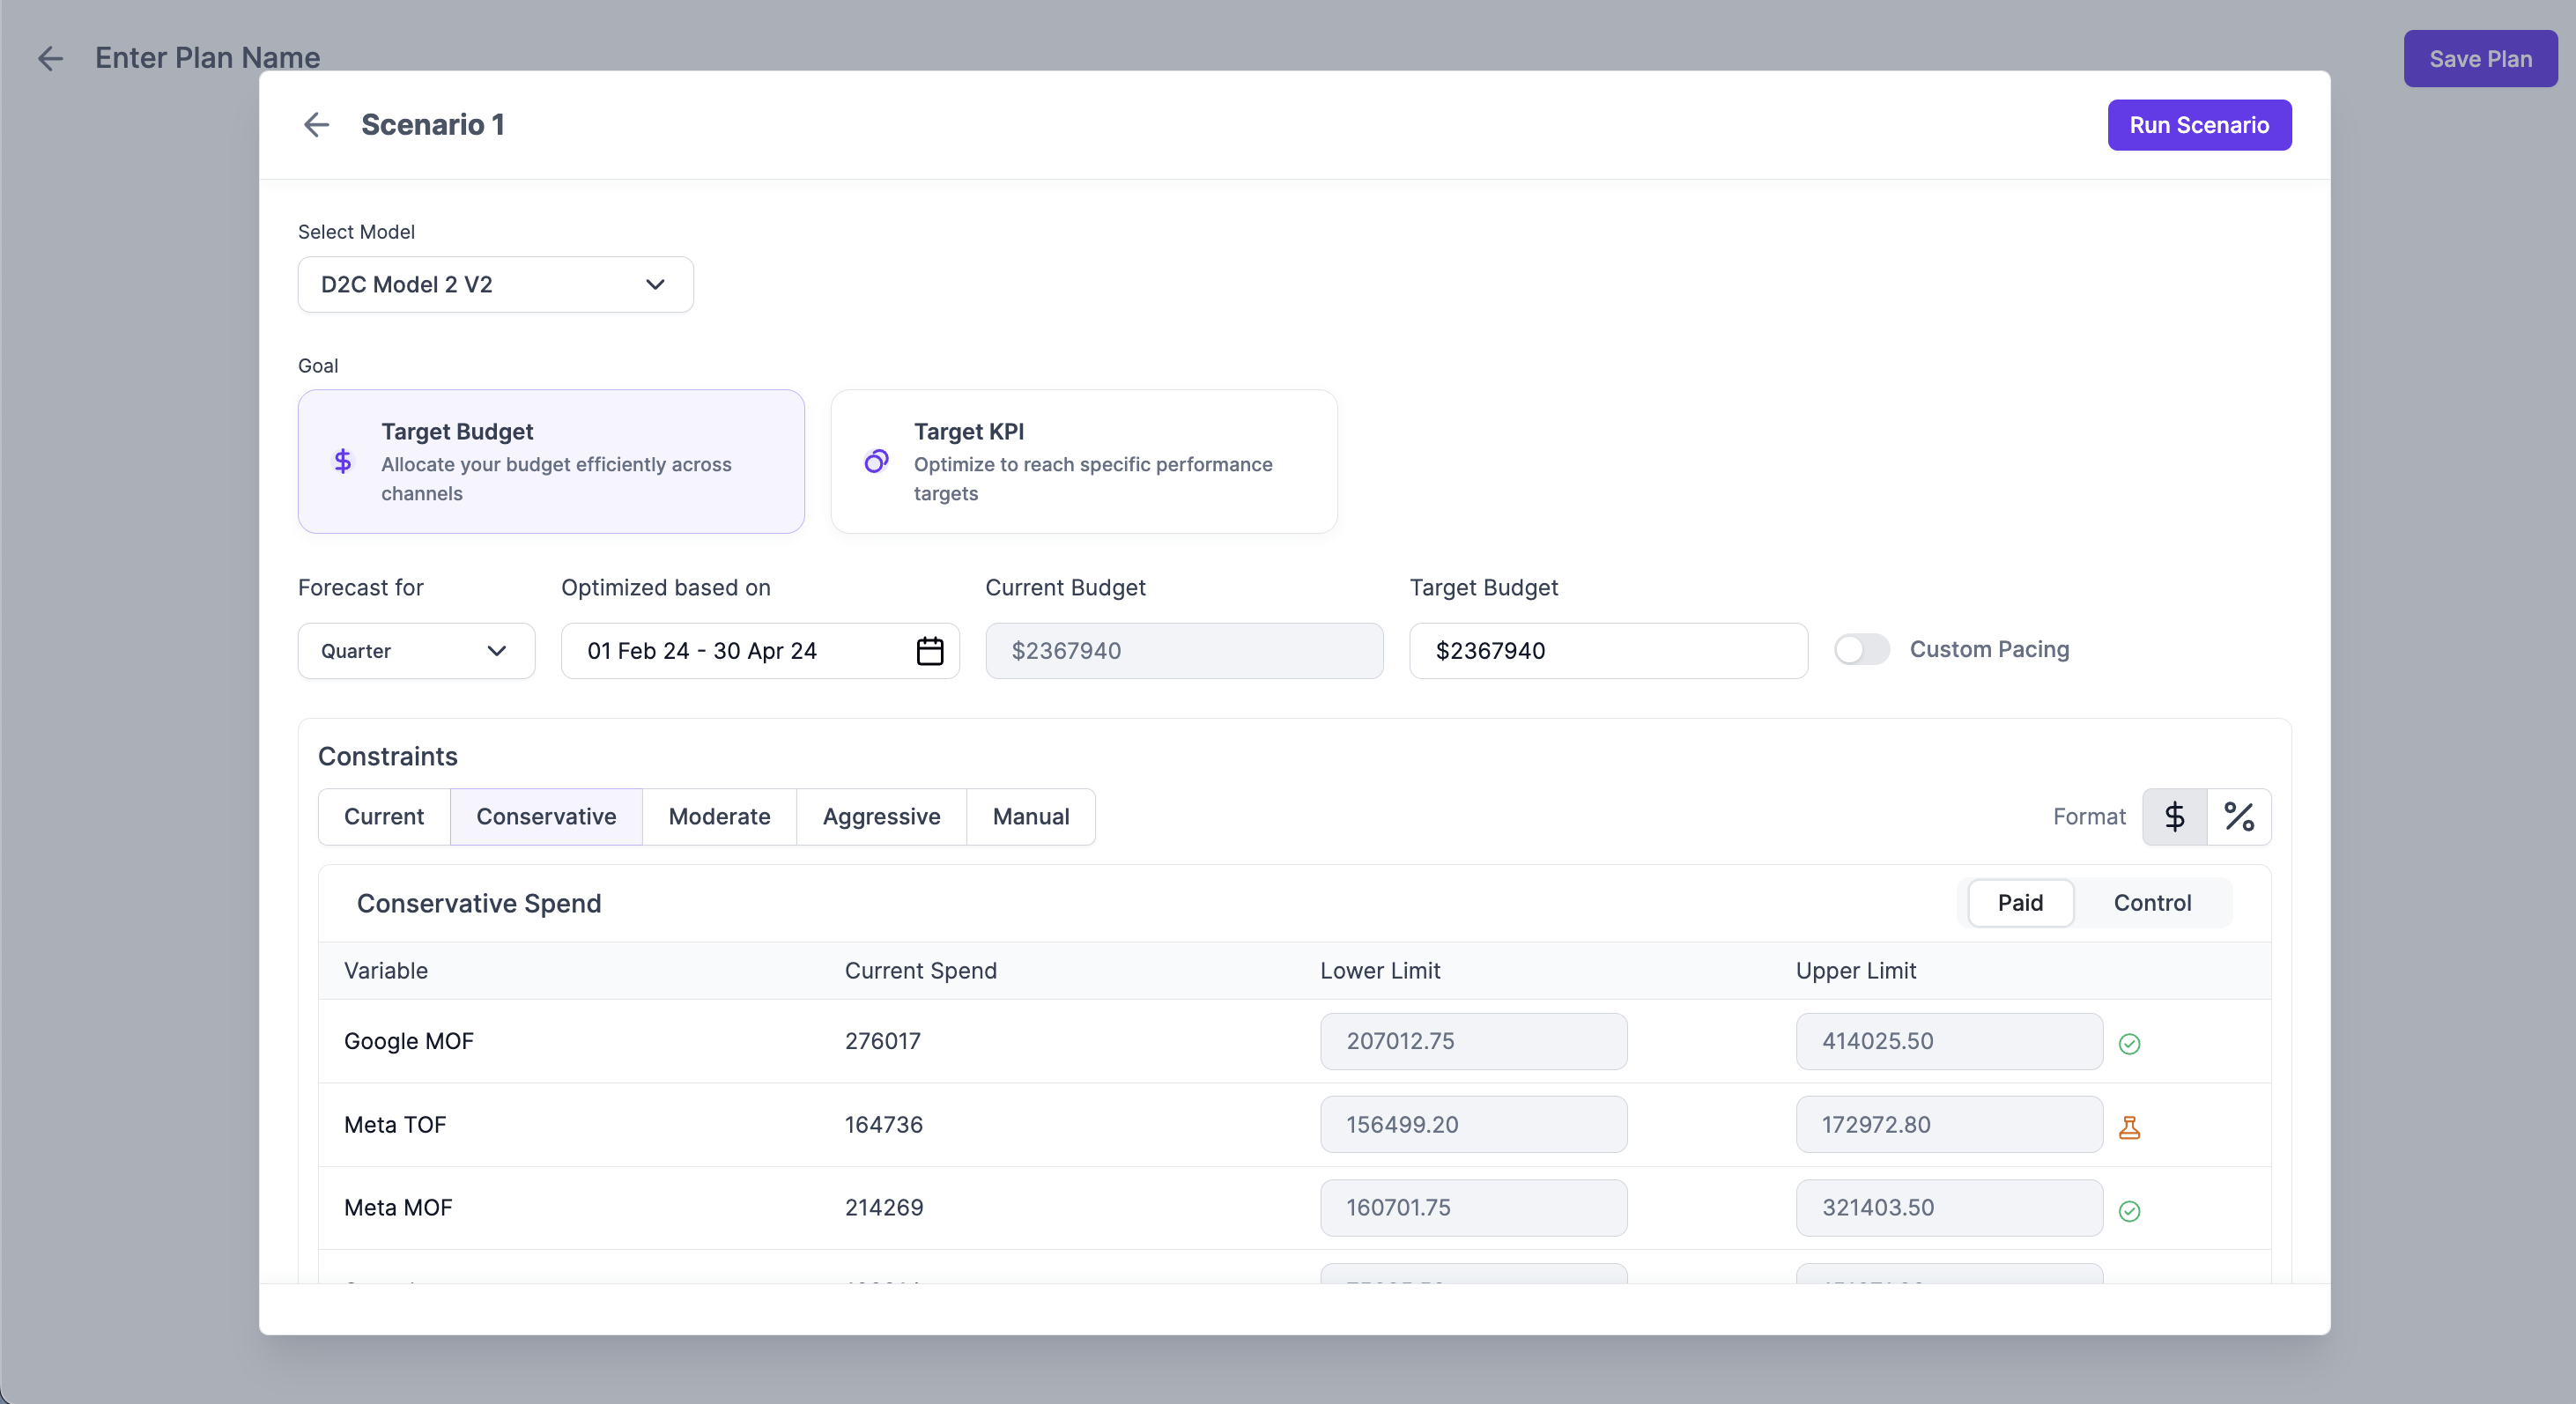This screenshot has height=1404, width=2576.
Task: Switch to the percent format icon
Action: pos(2238,817)
